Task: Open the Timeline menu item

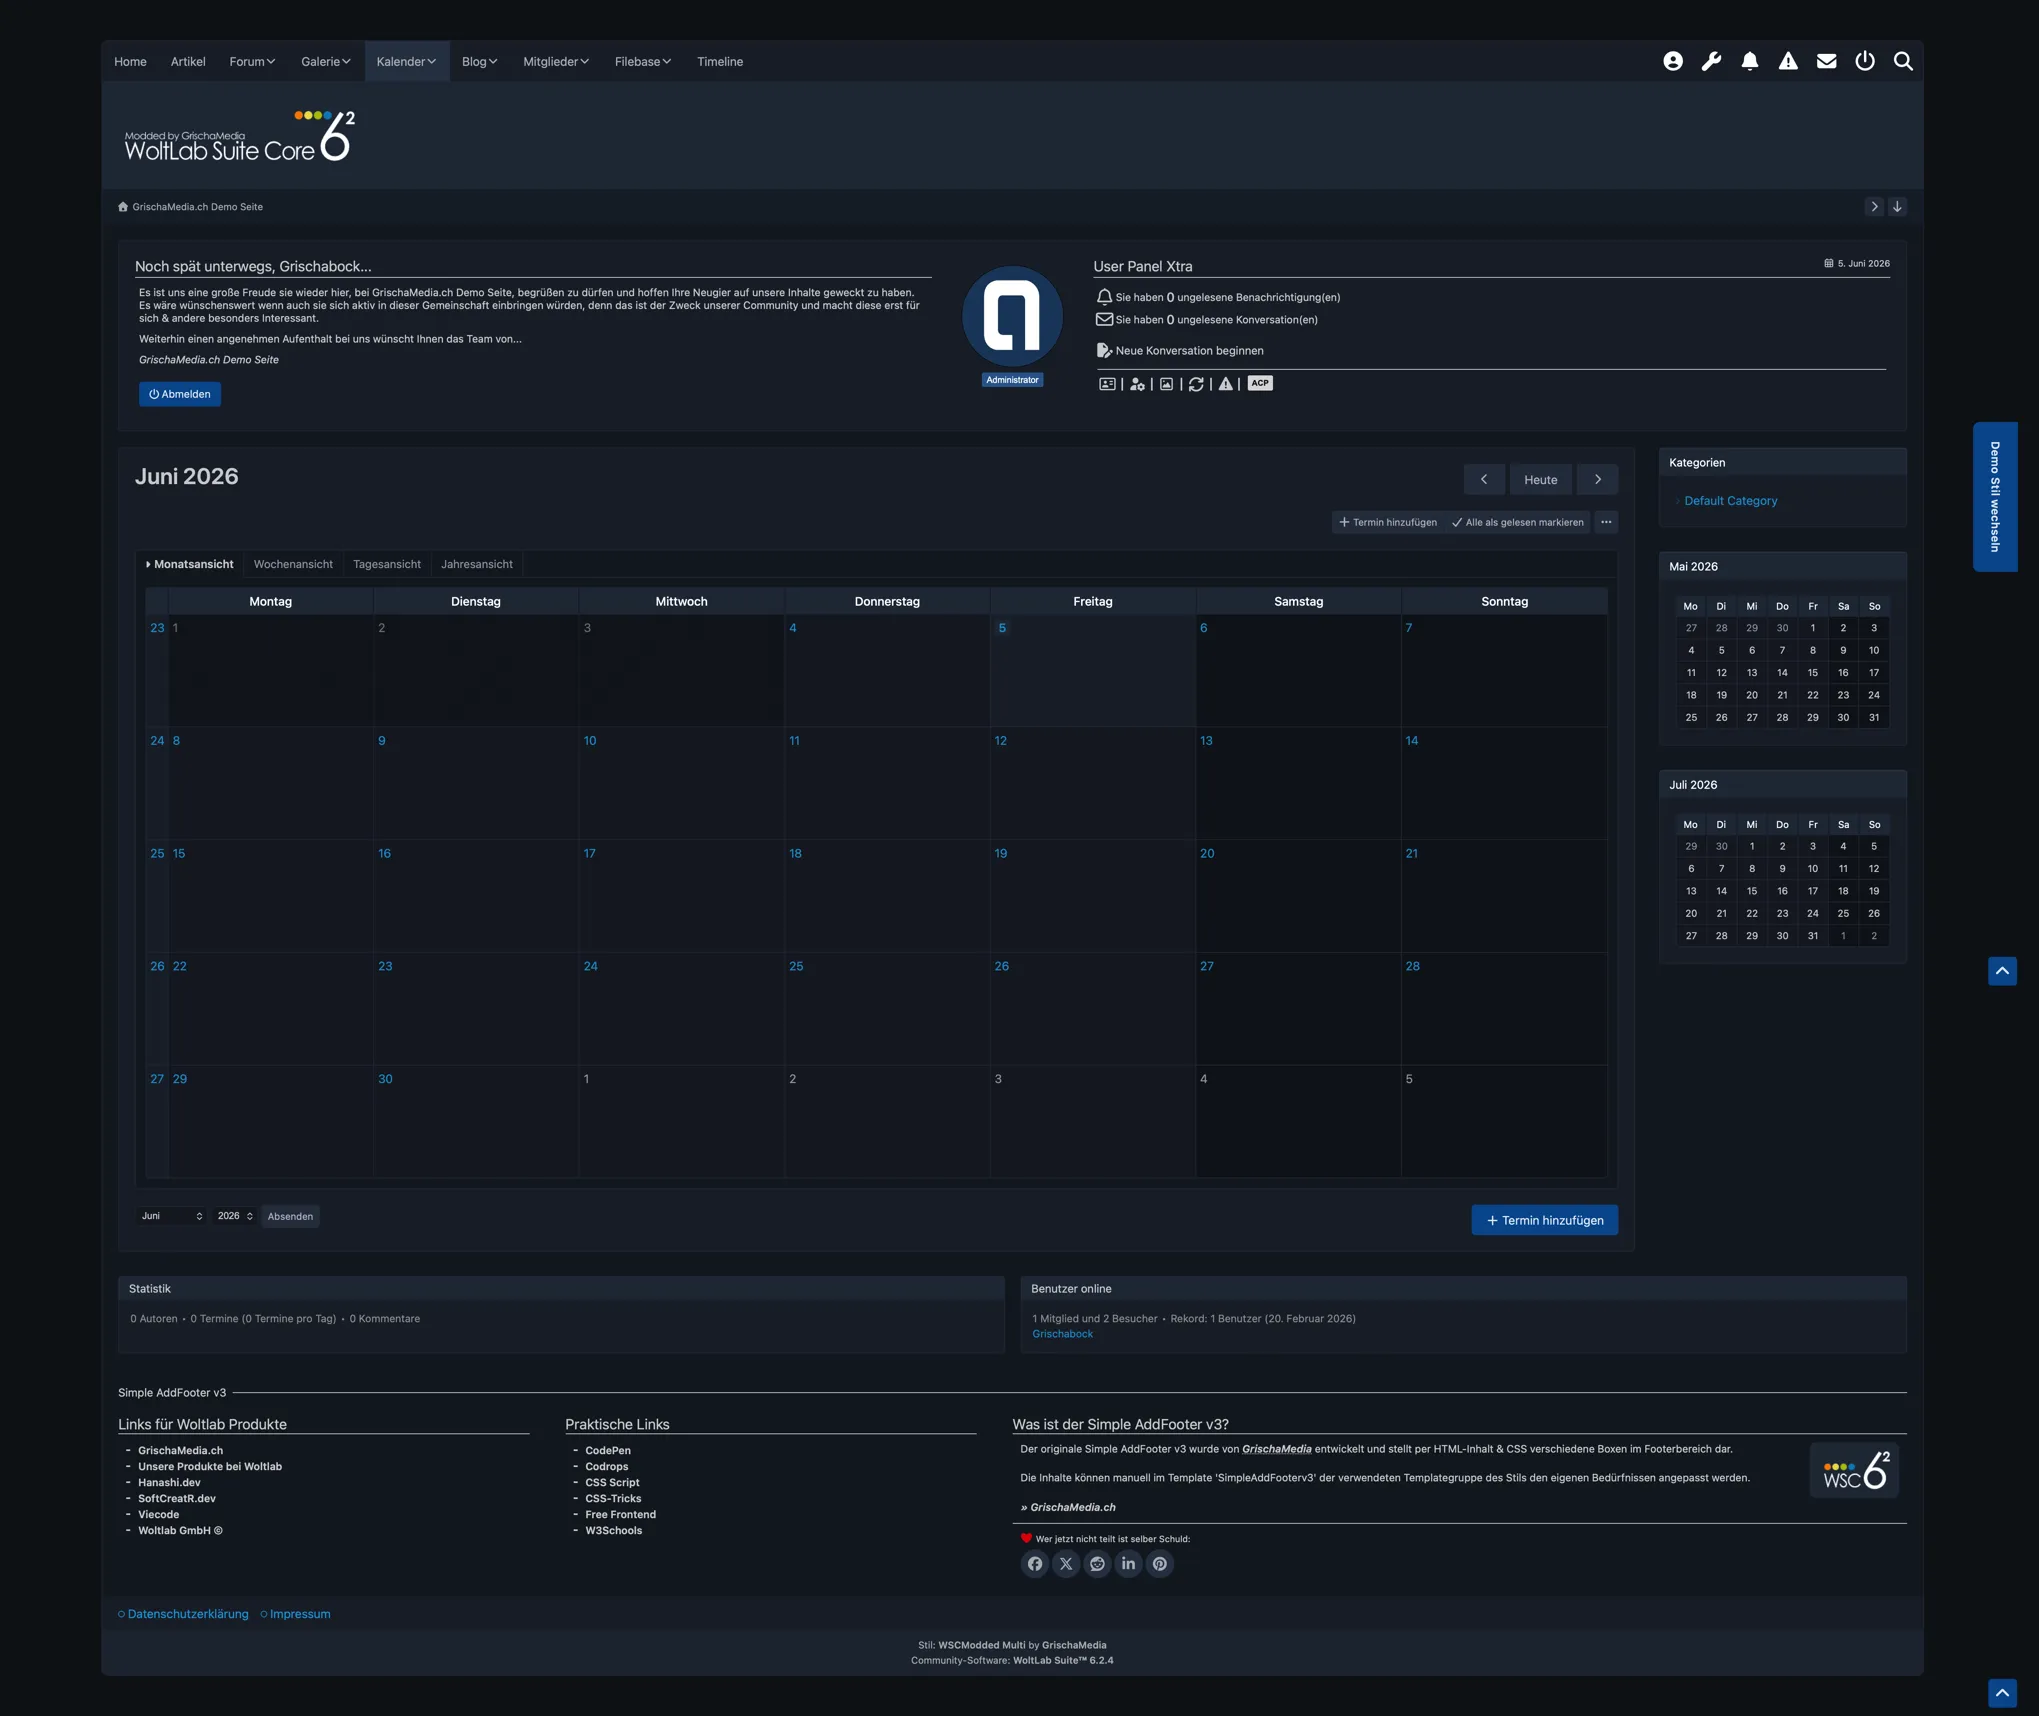Action: [x=720, y=62]
